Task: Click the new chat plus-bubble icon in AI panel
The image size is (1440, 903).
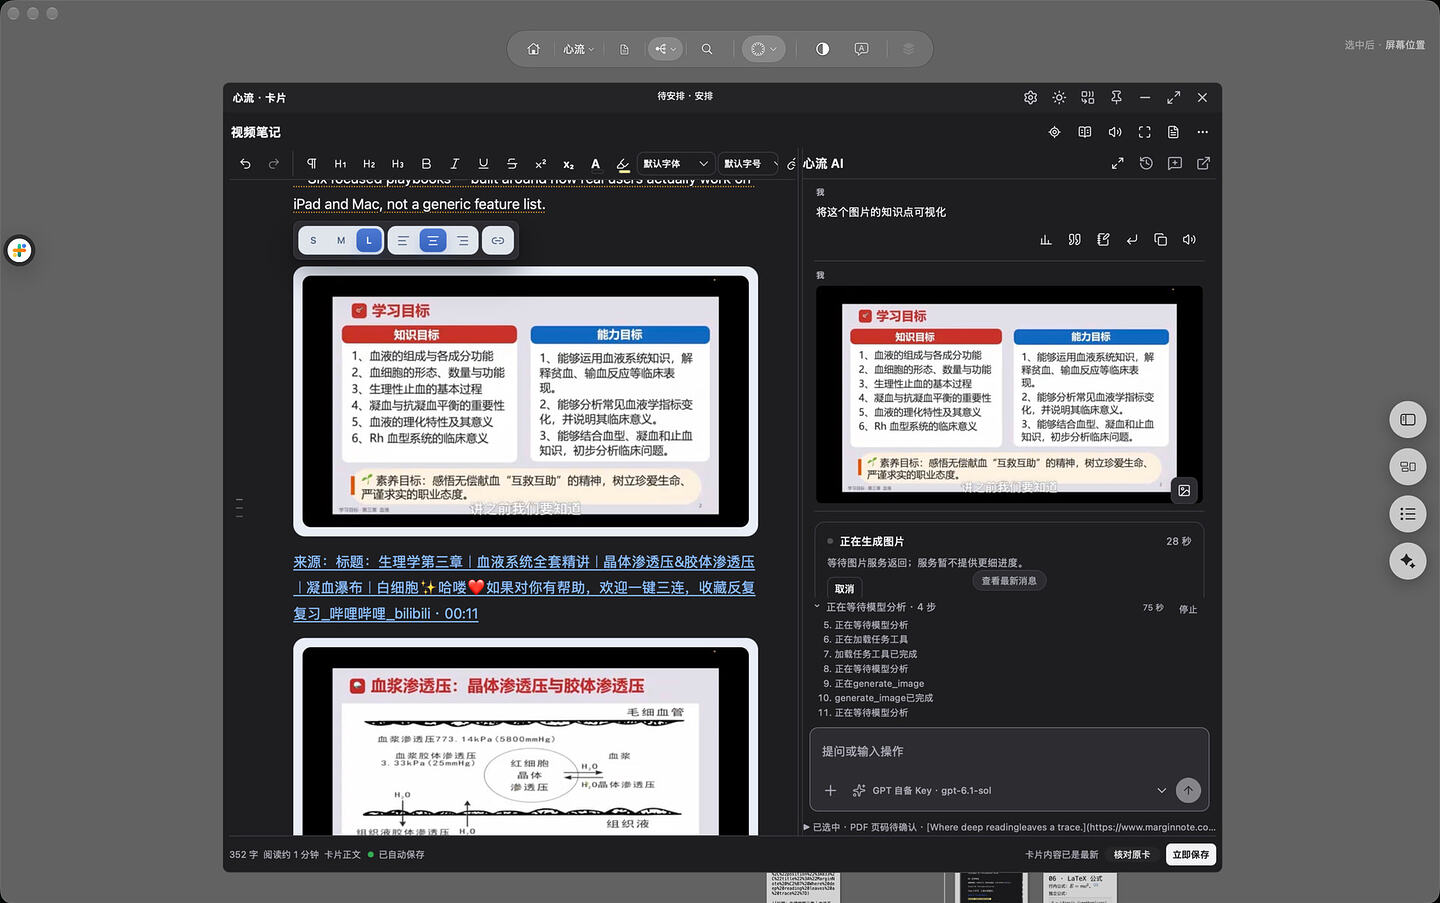Action: tap(1175, 163)
